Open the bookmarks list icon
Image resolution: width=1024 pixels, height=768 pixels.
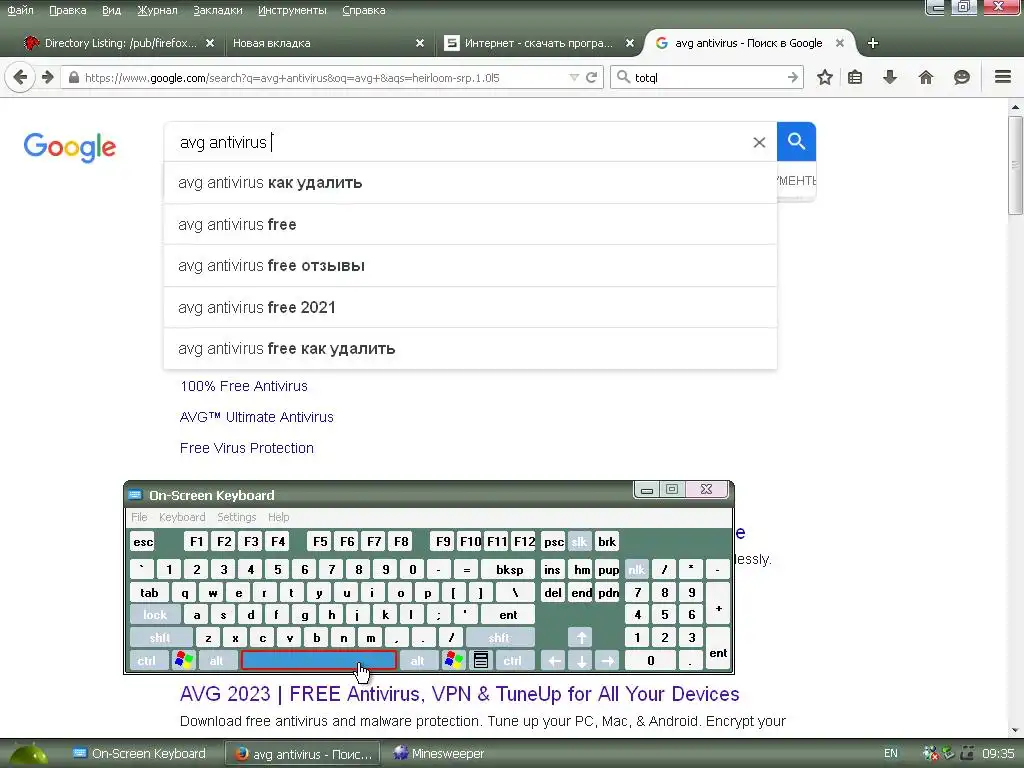tap(855, 78)
